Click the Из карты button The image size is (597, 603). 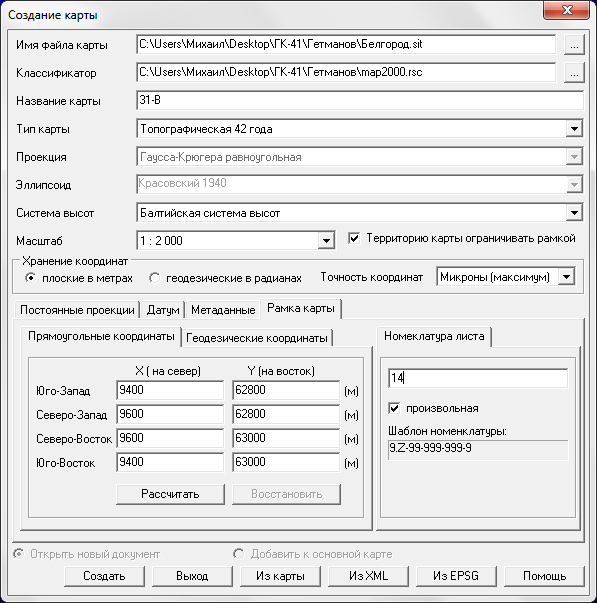(x=280, y=576)
